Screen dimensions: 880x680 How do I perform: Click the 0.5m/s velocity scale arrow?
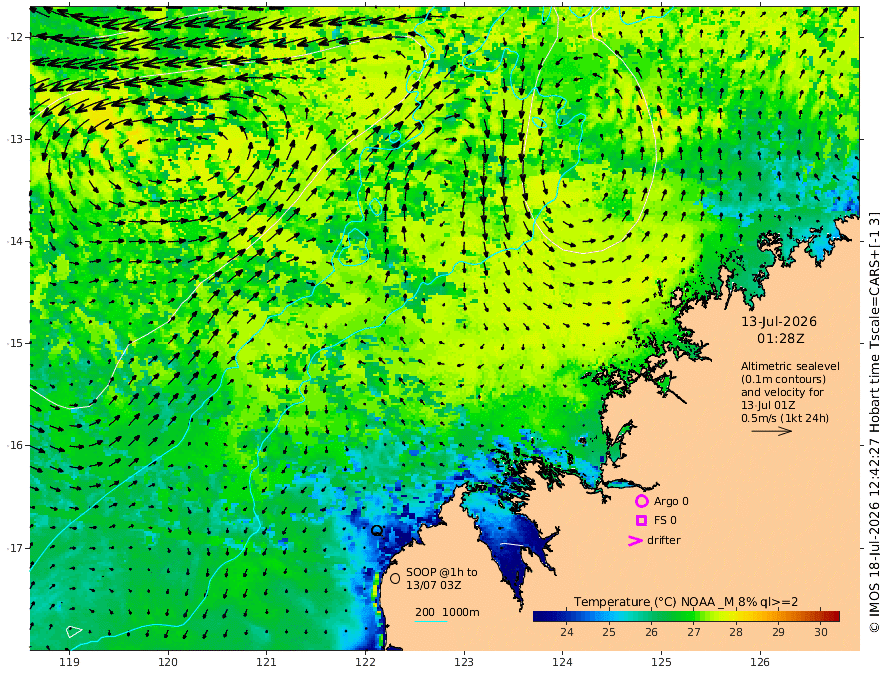(772, 431)
